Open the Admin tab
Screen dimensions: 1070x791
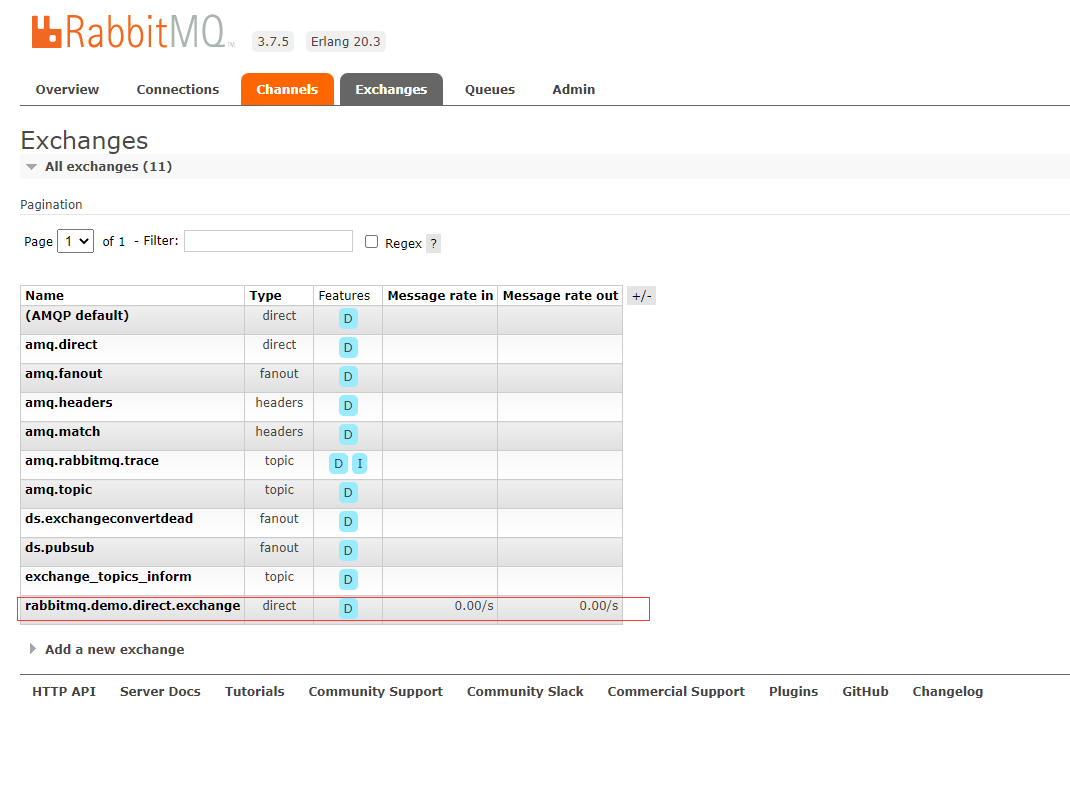pyautogui.click(x=574, y=89)
